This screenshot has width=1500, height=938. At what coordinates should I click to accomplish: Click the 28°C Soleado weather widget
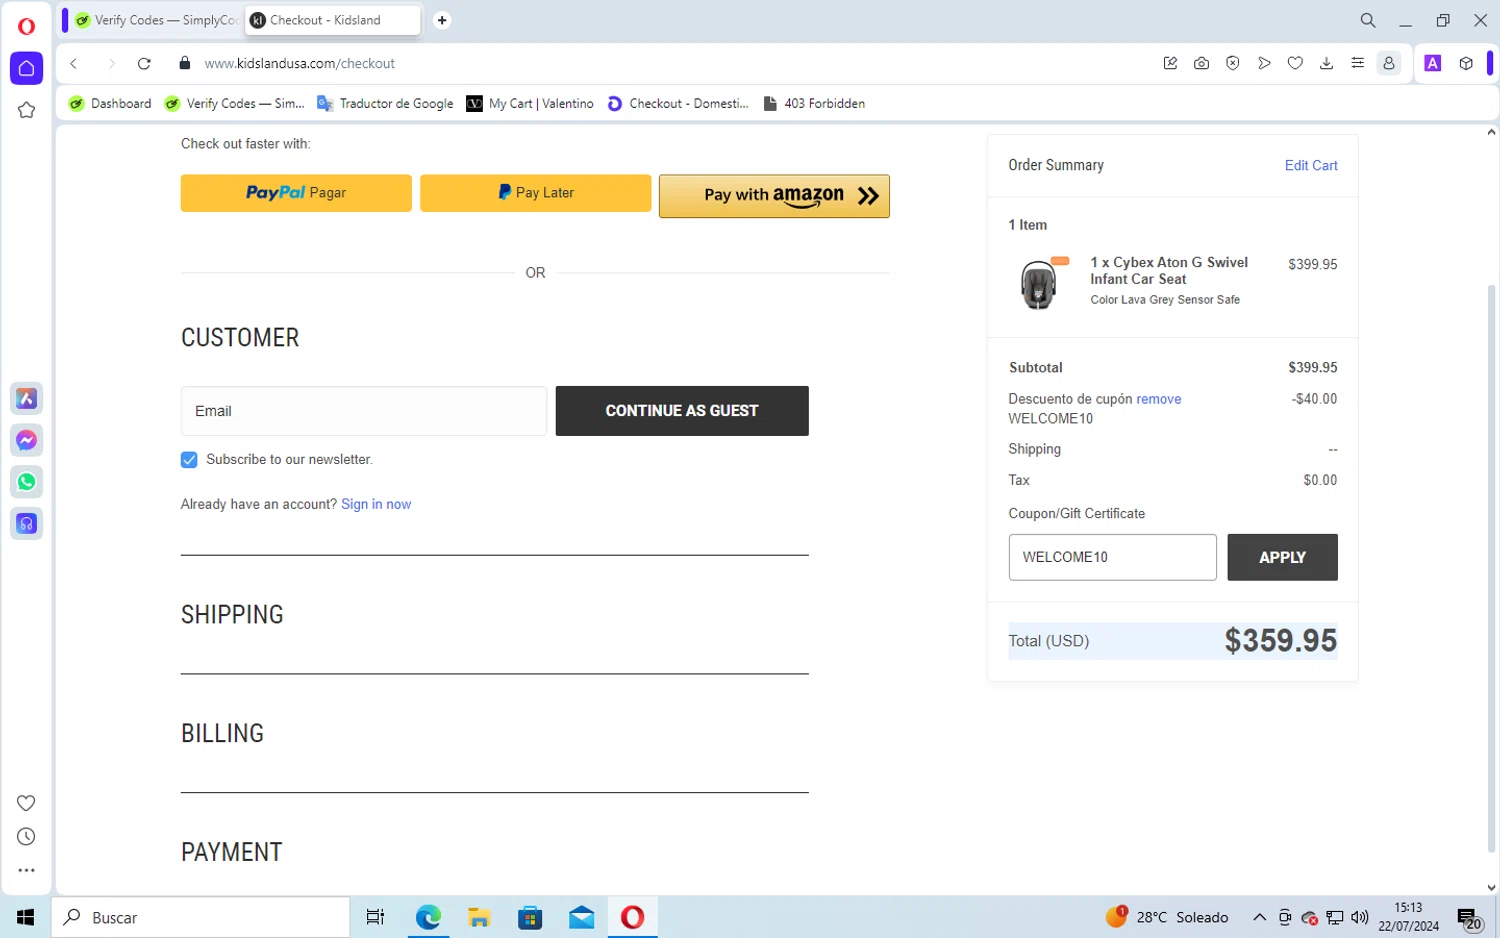point(1167,917)
